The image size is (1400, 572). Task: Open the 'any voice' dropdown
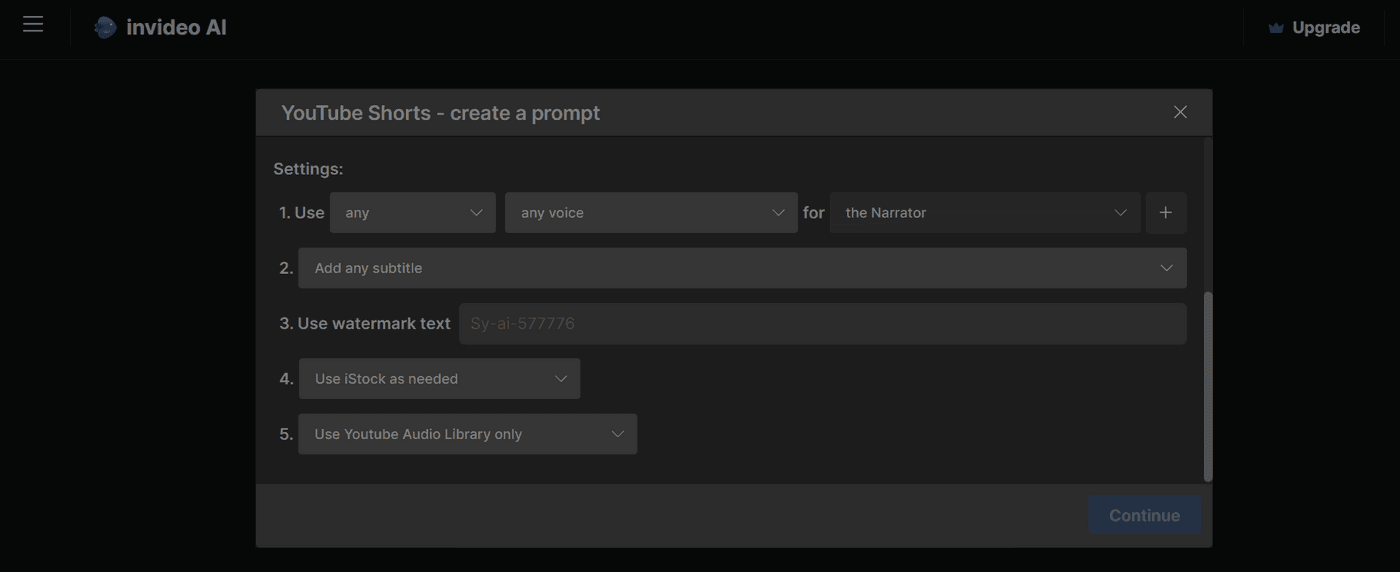point(651,213)
